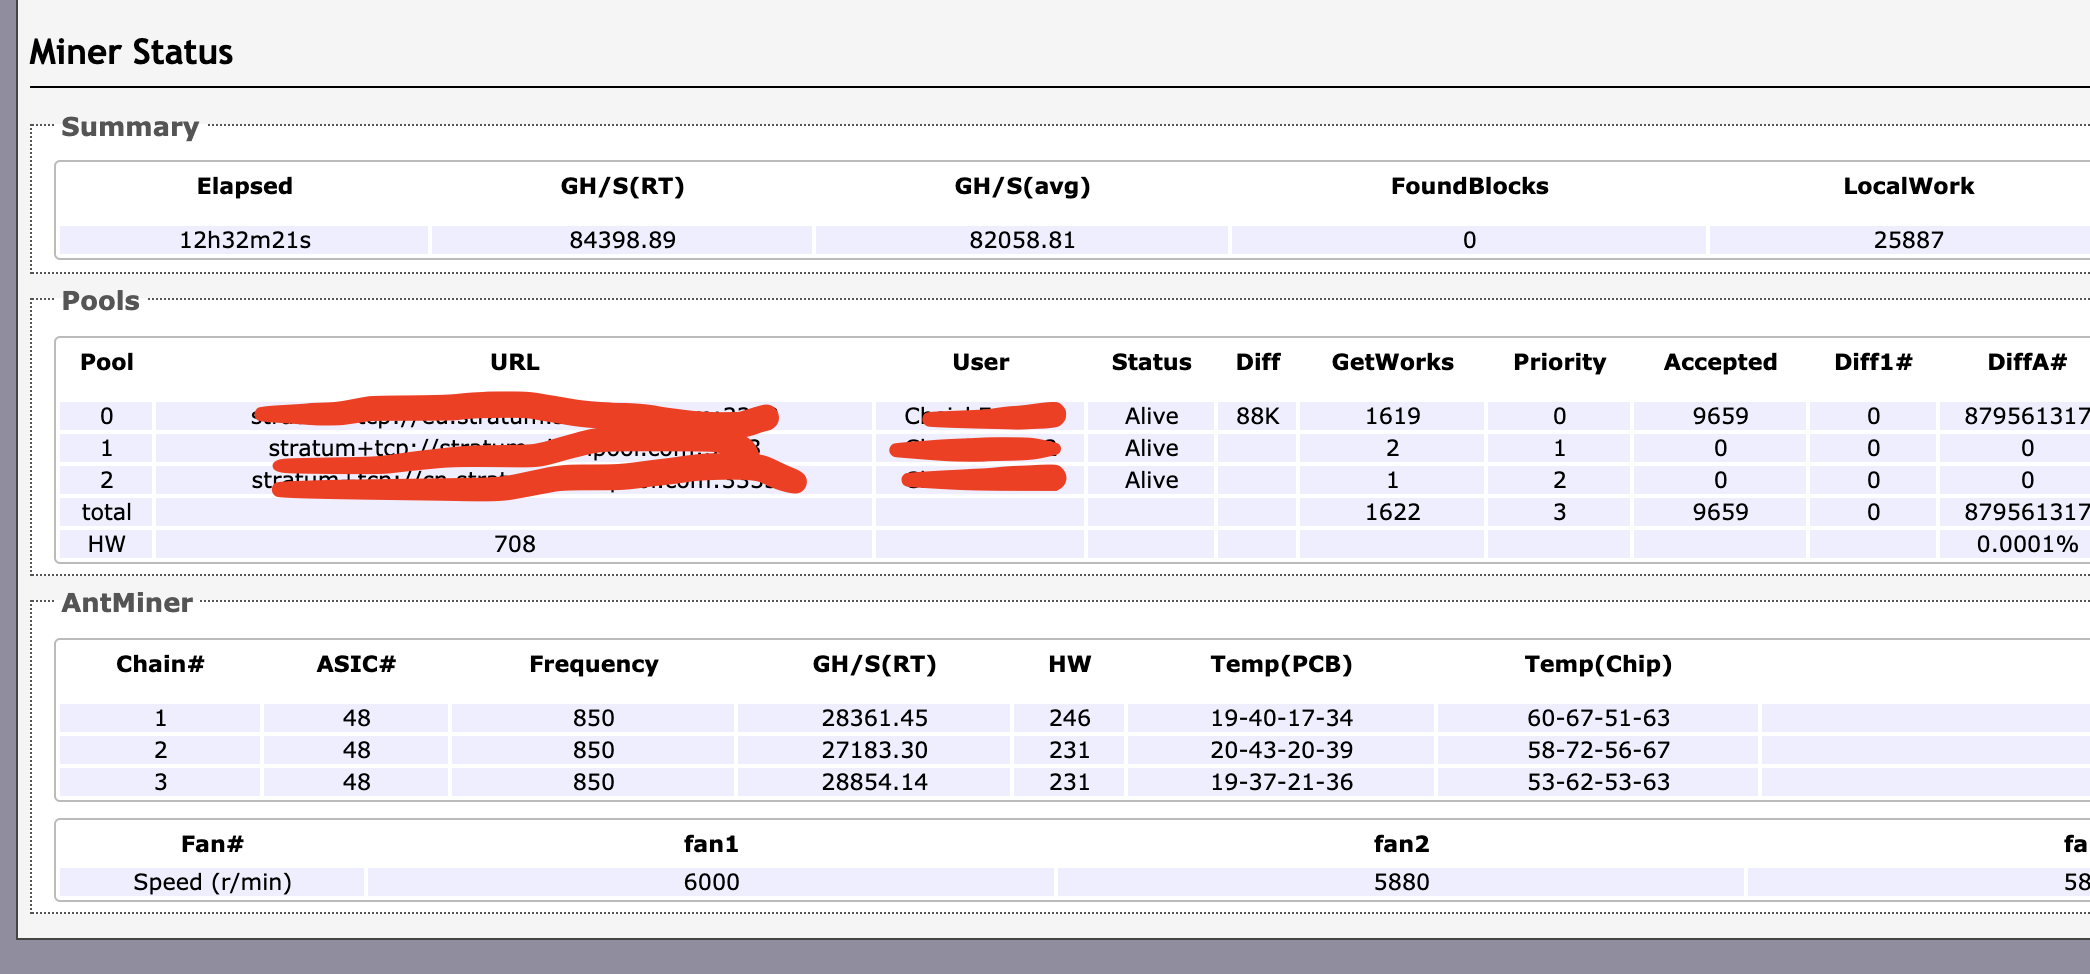The width and height of the screenshot is (2090, 974).
Task: Select chain 2 chip temp 58-72-56-67
Action: (1598, 750)
